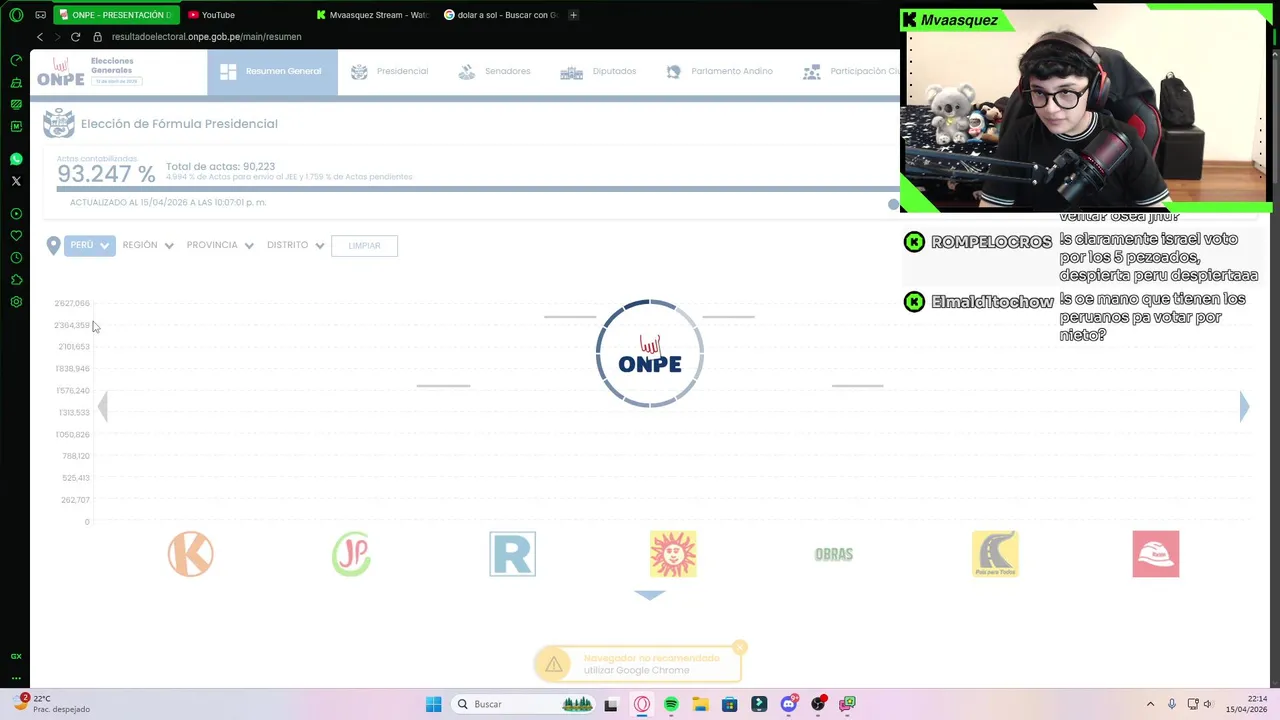The image size is (1280, 720).
Task: Switch to Resumen General tab
Action: click(272, 72)
